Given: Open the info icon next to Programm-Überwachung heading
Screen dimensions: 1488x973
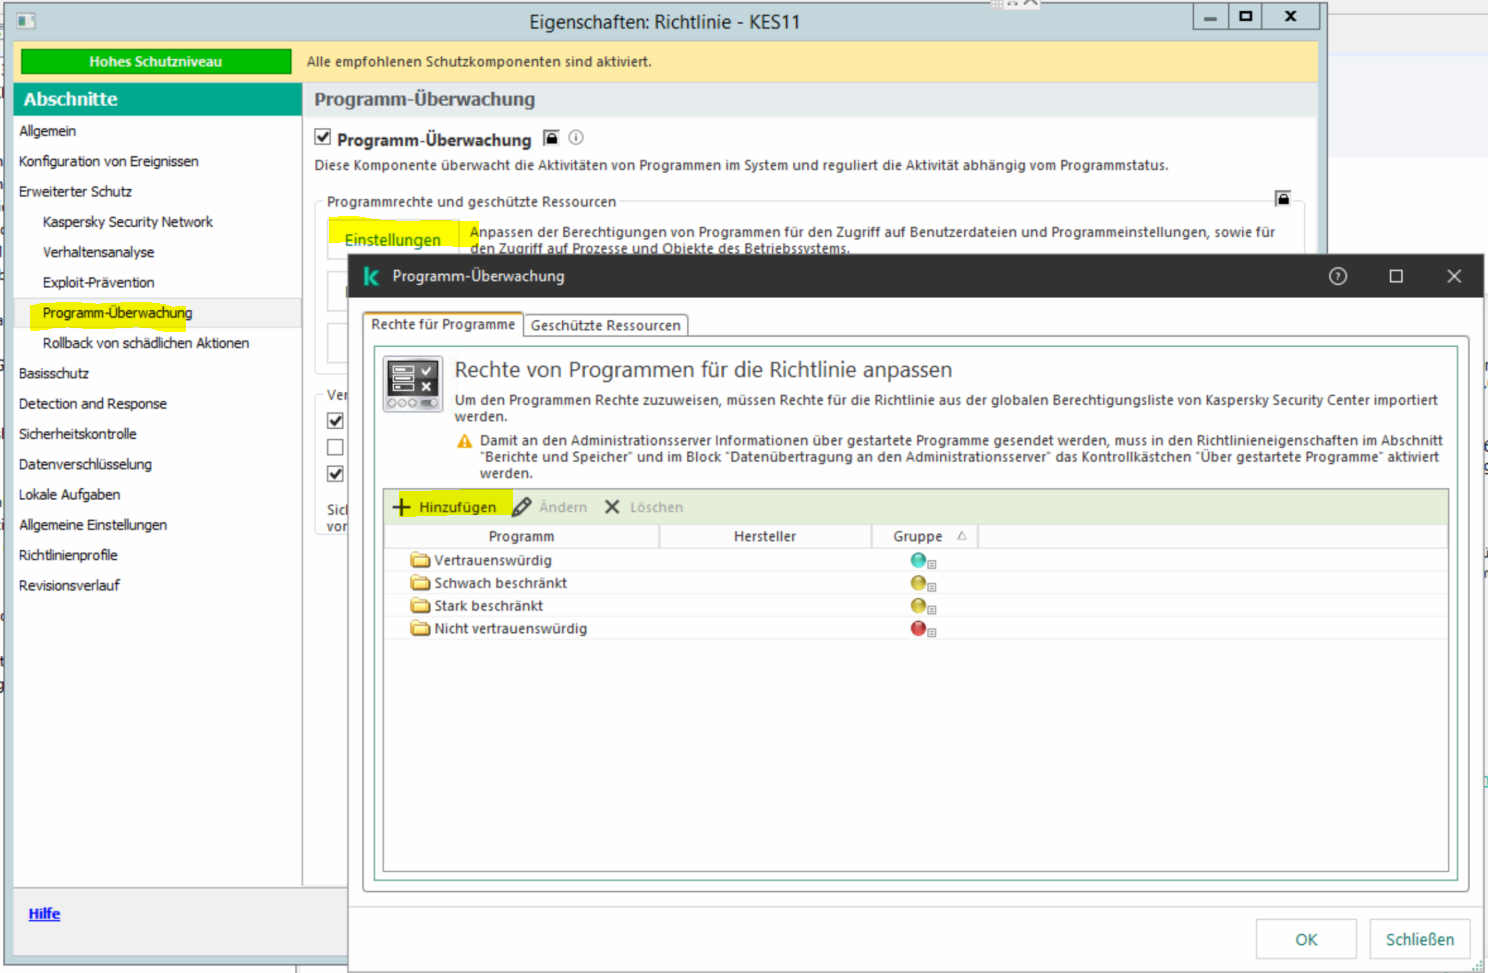Looking at the screenshot, I should pyautogui.click(x=576, y=138).
